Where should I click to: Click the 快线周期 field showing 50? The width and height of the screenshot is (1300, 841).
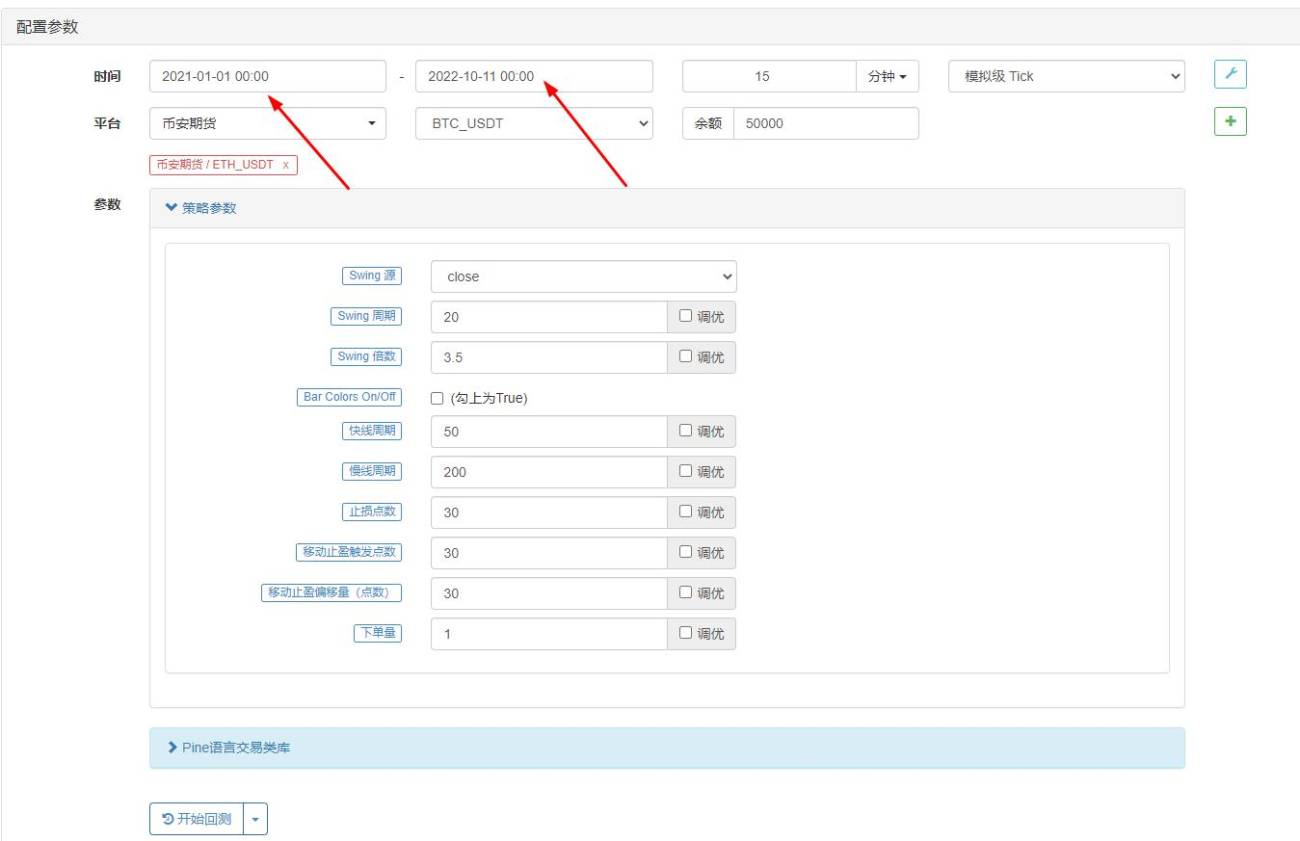click(x=549, y=432)
